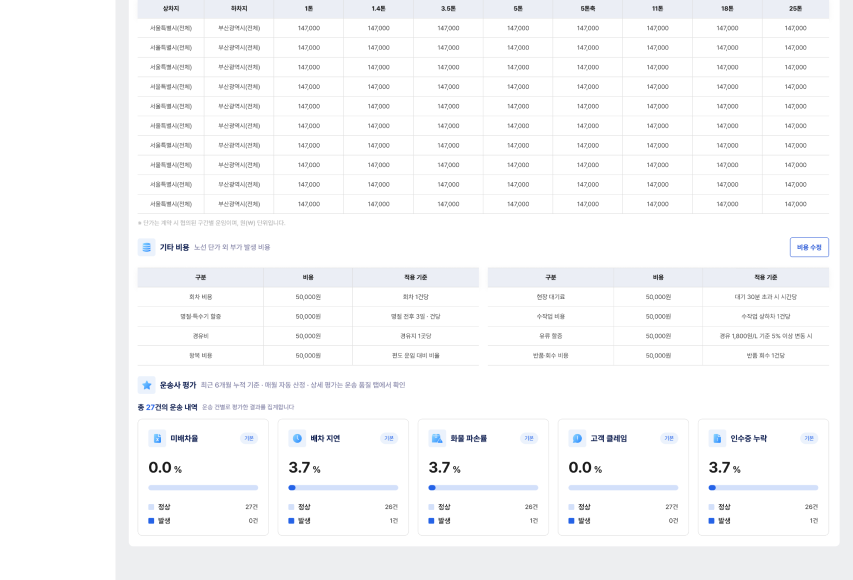Click the 기본 badge on 미배차율 card
Screen dimensions: 853x580
[x=249, y=439]
